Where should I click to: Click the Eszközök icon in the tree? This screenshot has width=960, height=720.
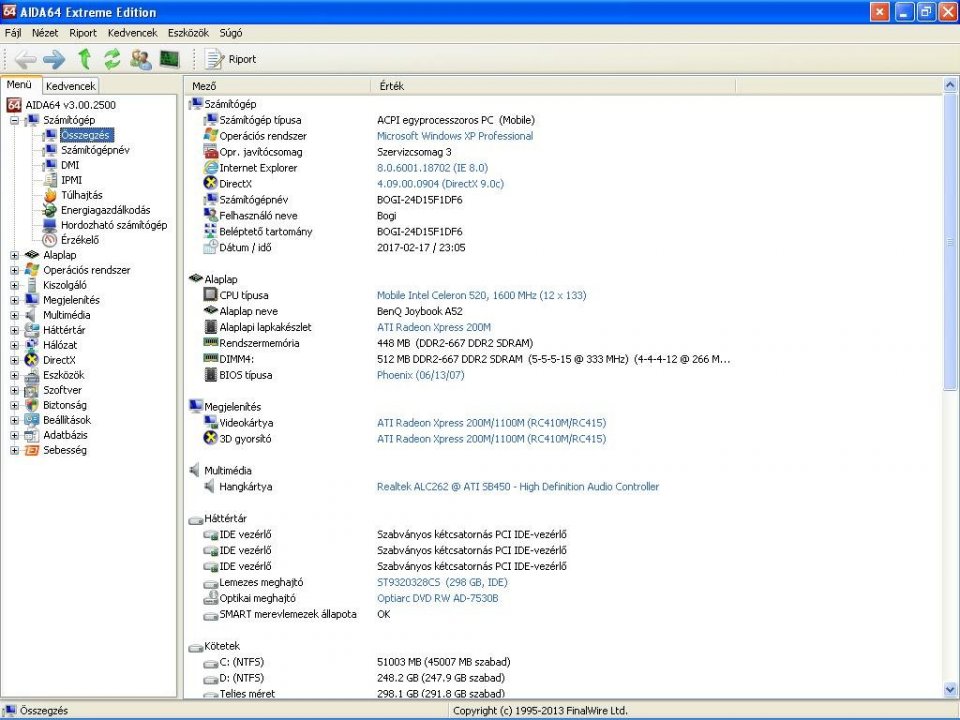pos(32,375)
